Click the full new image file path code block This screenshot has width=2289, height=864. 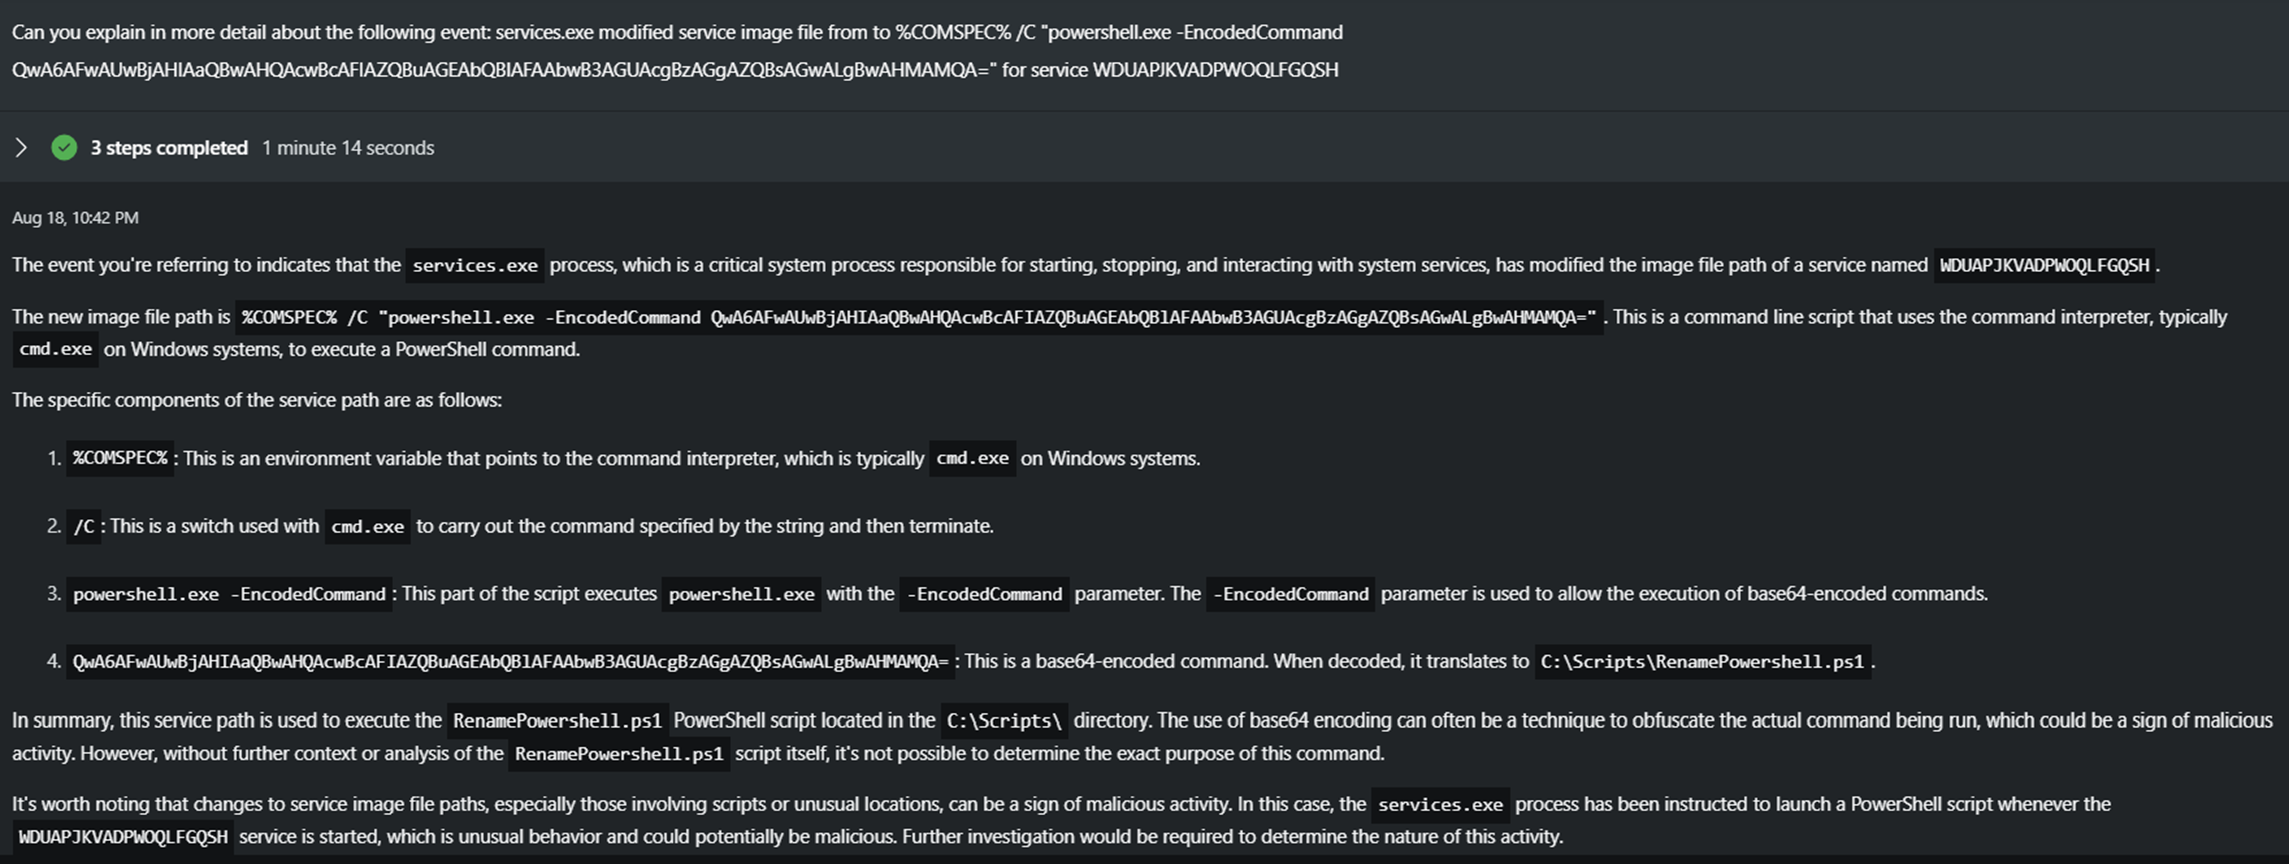coord(919,318)
